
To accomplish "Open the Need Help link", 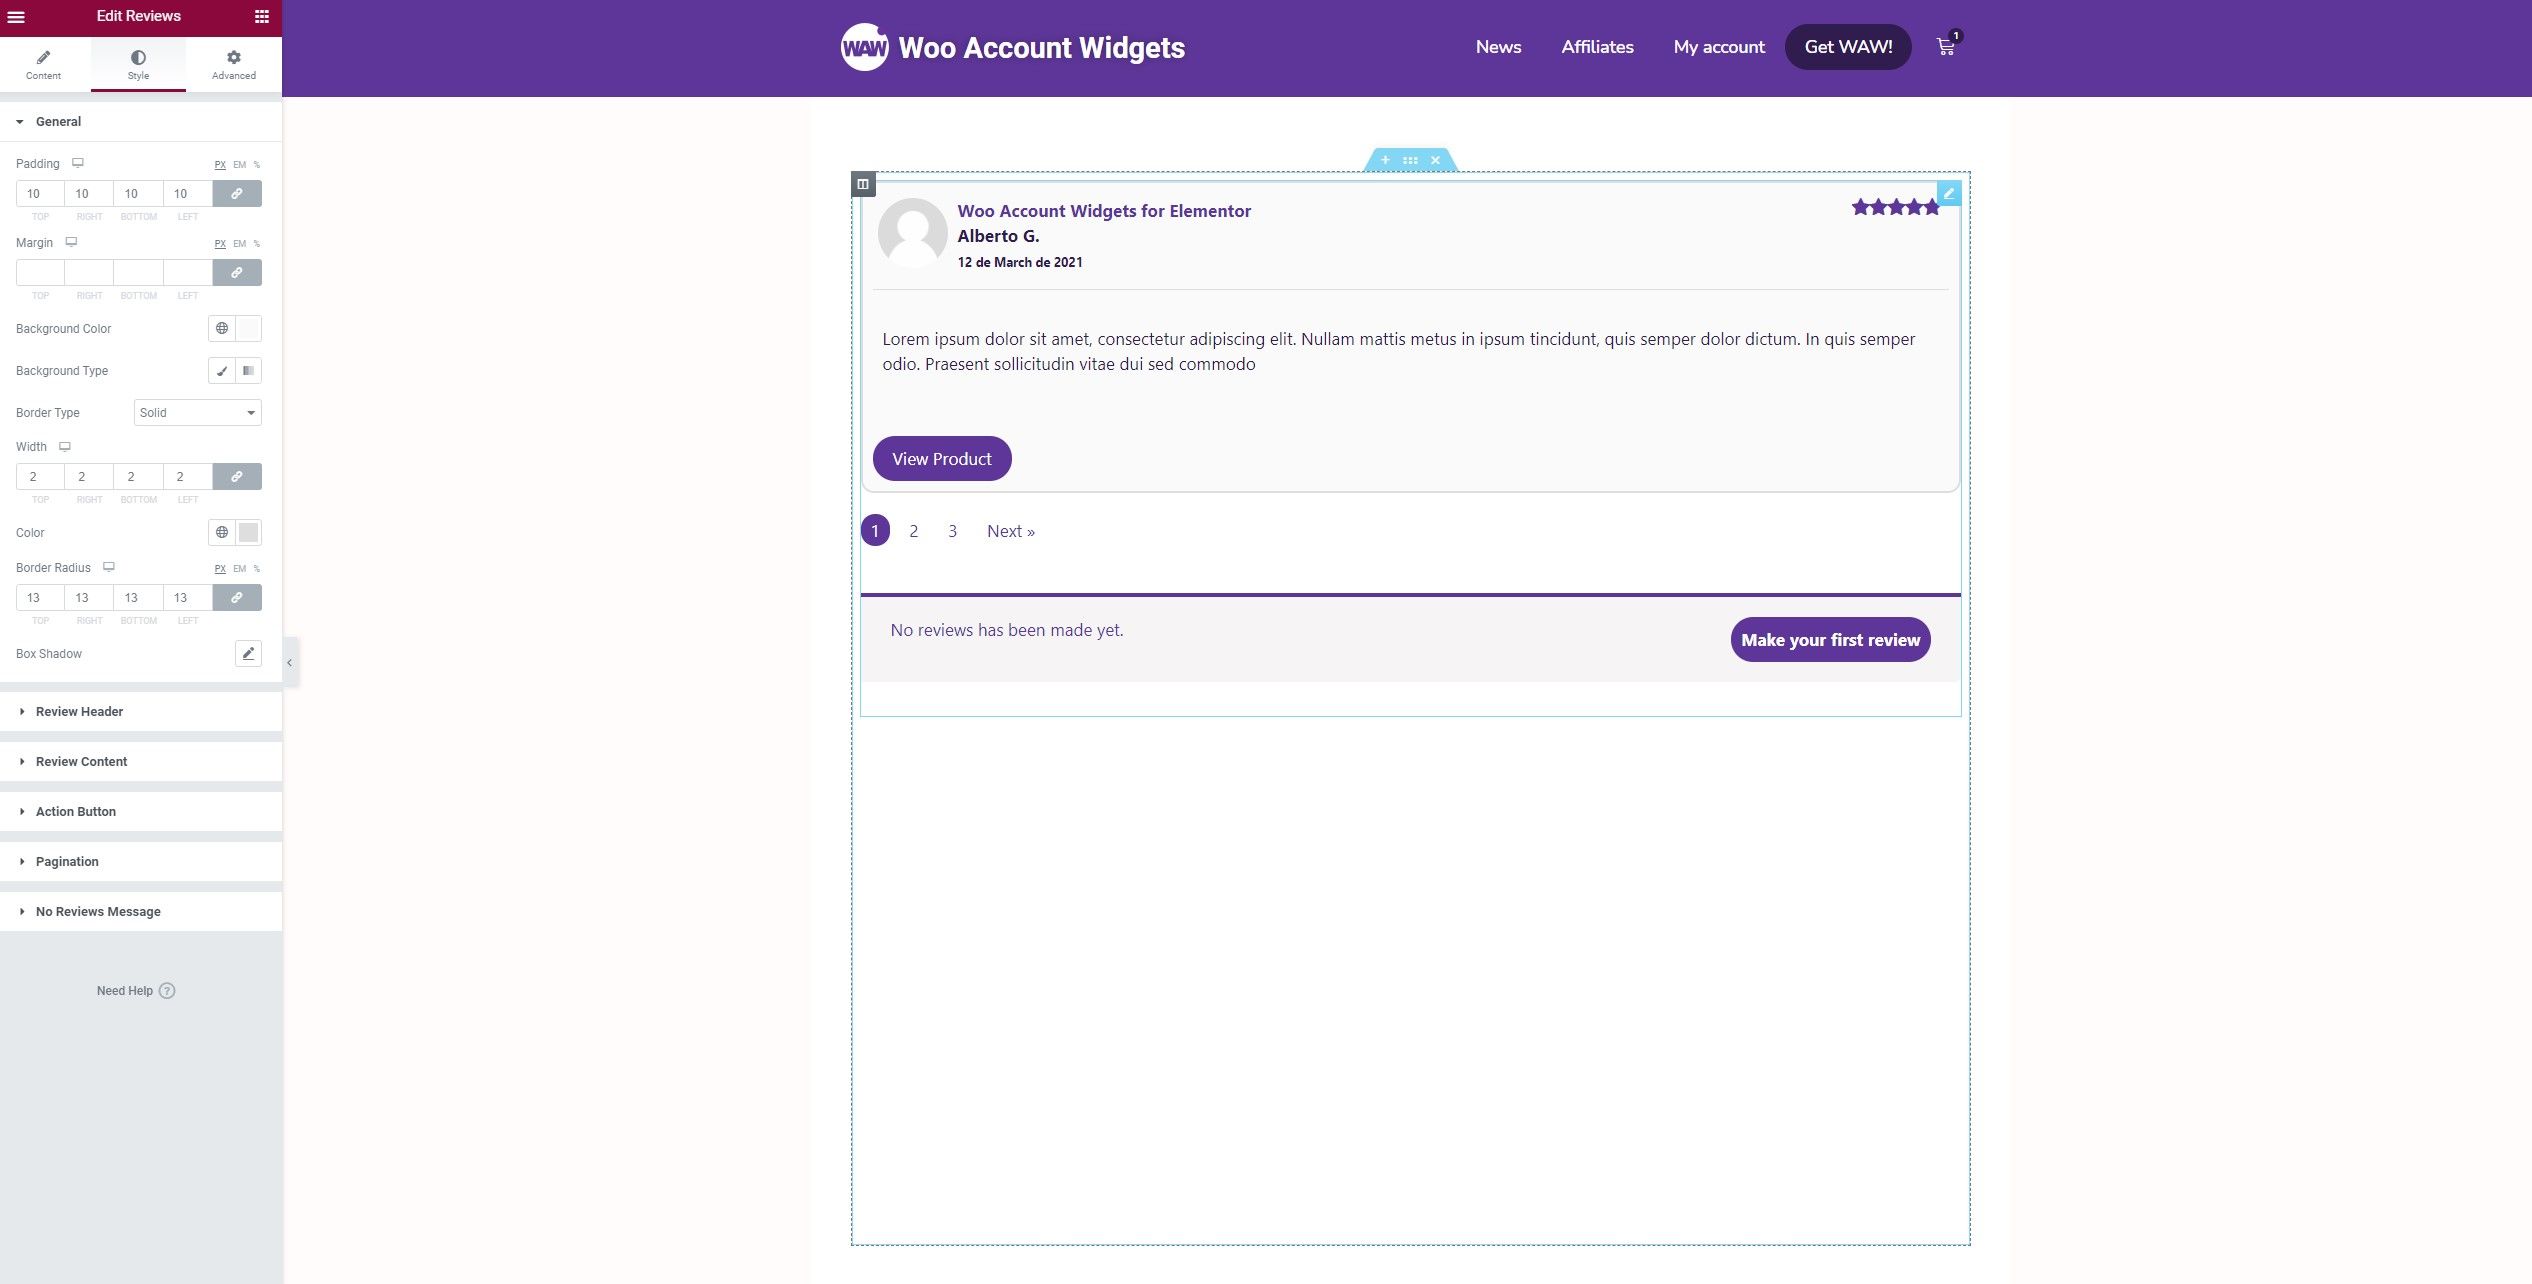I will [136, 991].
